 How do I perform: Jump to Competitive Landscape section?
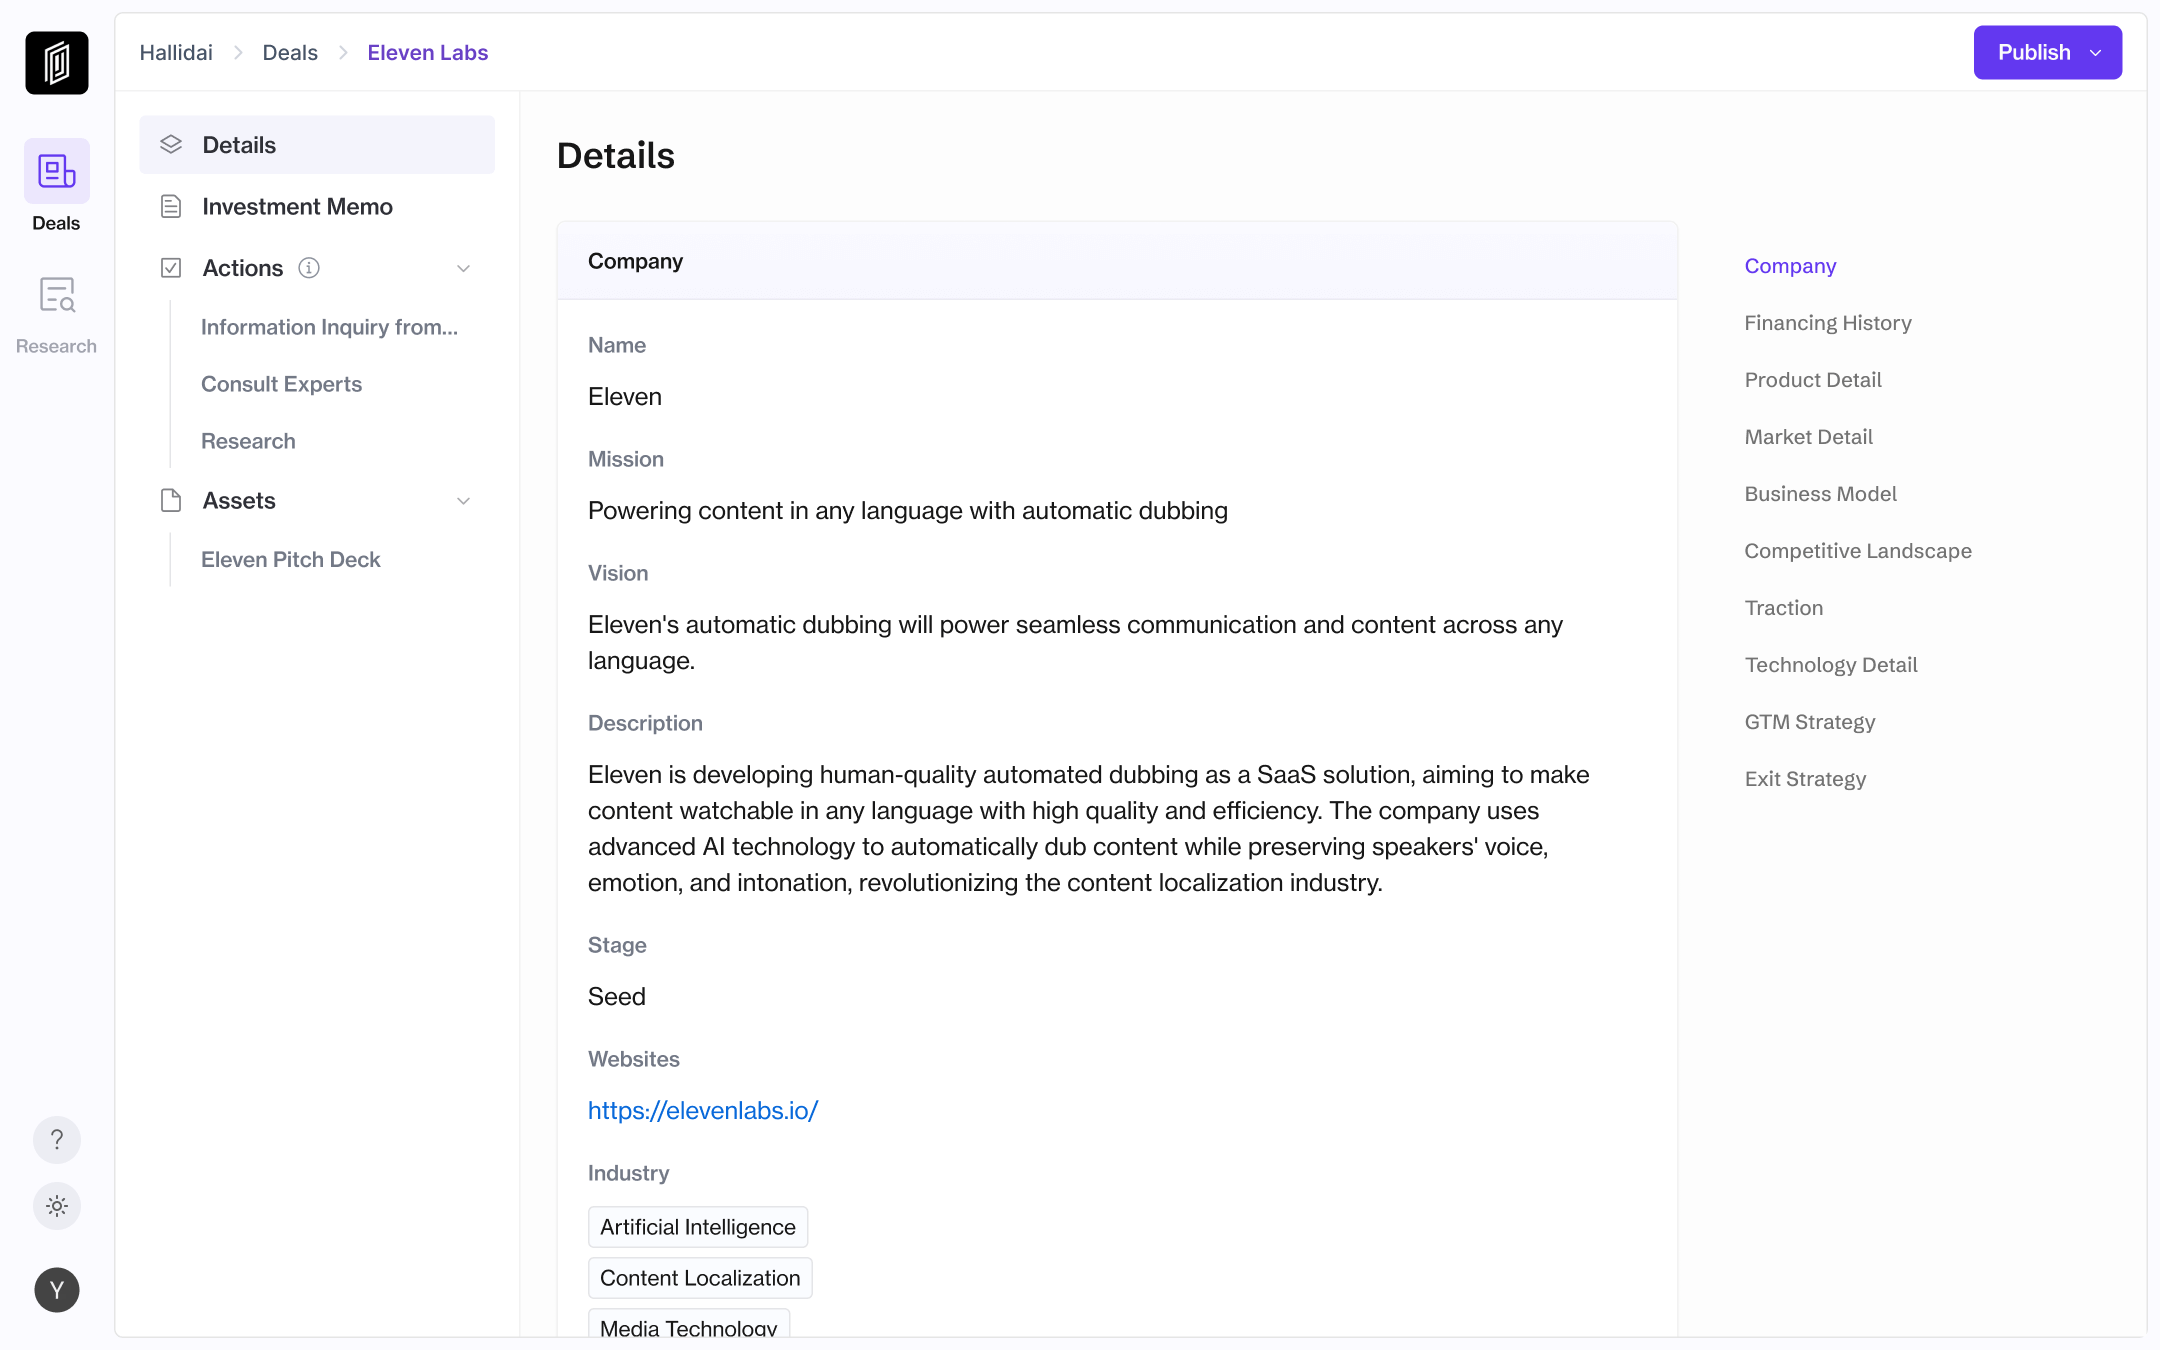click(x=1858, y=551)
